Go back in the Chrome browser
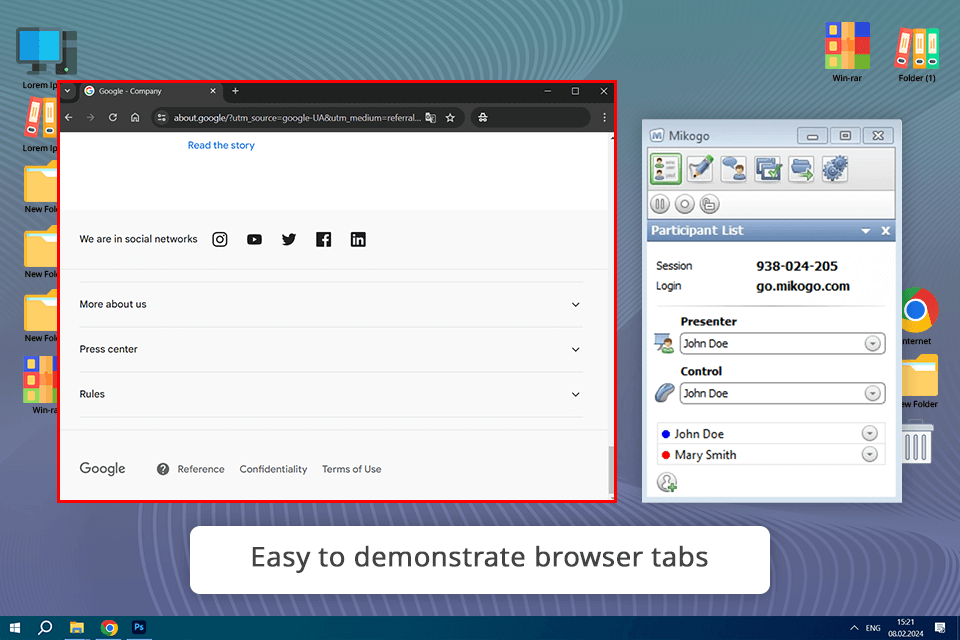Image resolution: width=960 pixels, height=640 pixels. [x=69, y=118]
